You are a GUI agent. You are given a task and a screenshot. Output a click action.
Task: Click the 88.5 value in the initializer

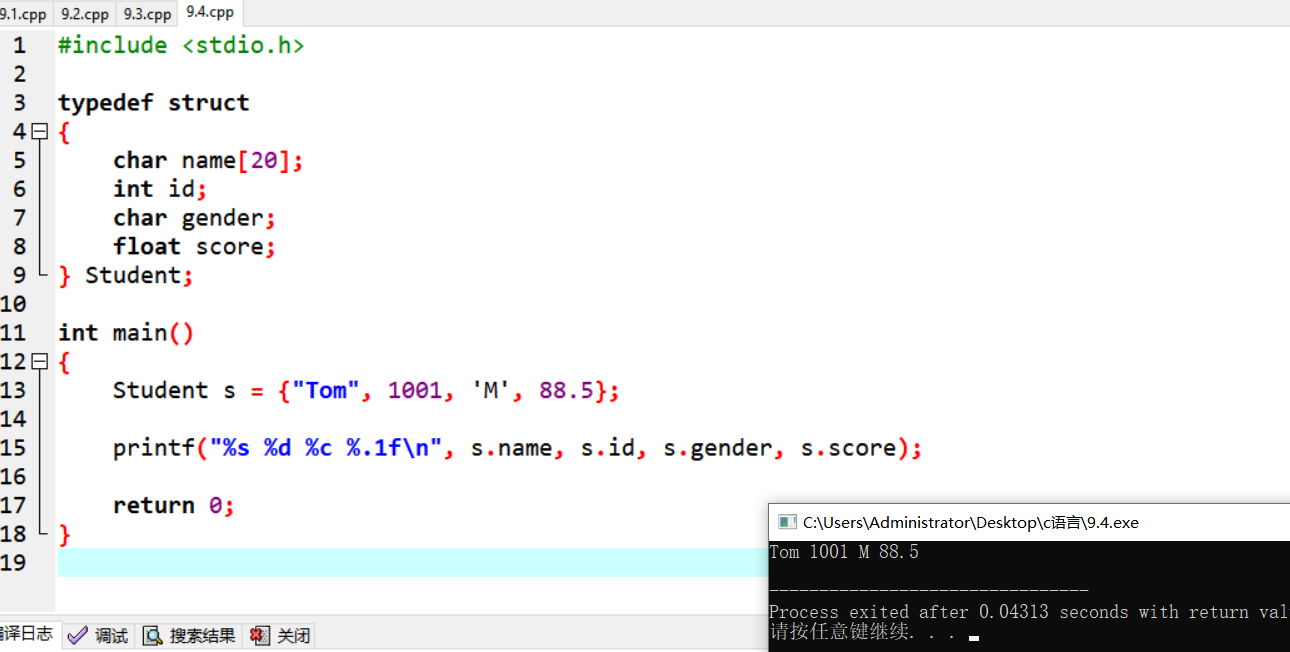566,390
